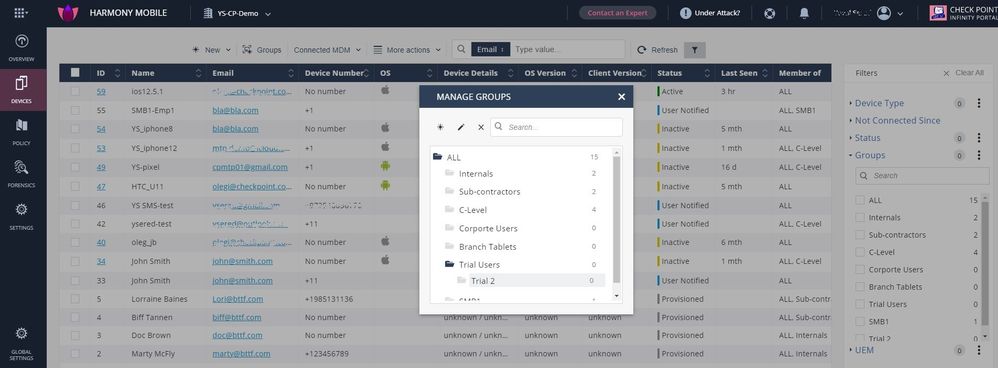Toggle the filter funnel button
Image resolution: width=998 pixels, height=368 pixels.
pos(694,50)
